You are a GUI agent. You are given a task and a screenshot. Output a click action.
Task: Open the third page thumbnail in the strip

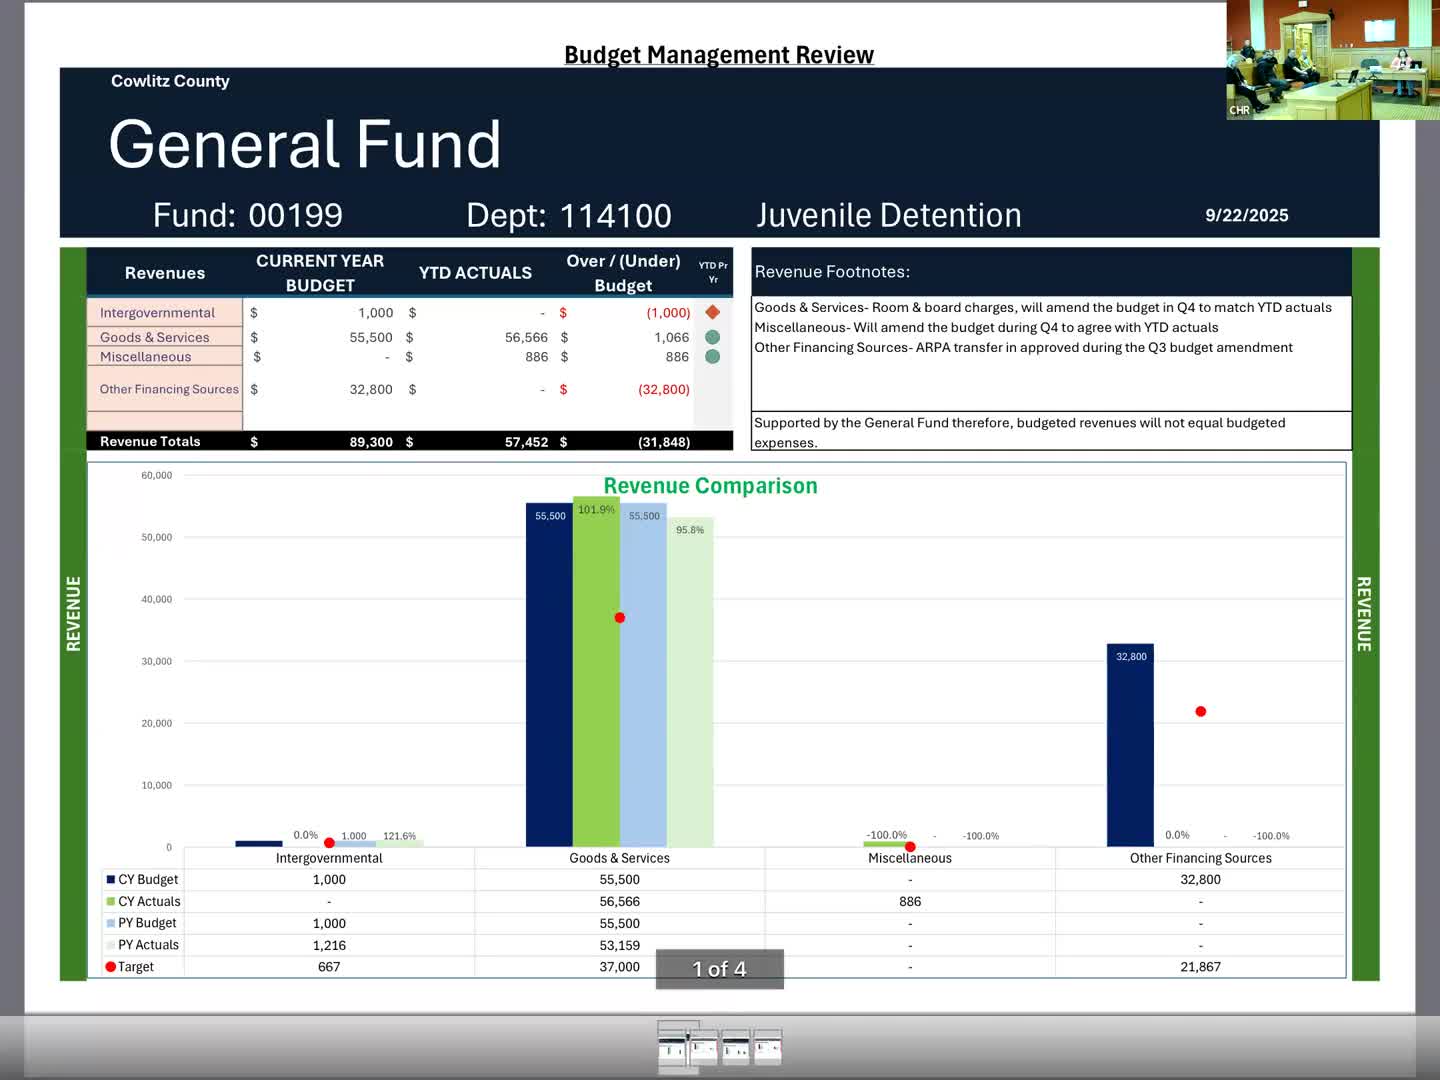point(736,1046)
